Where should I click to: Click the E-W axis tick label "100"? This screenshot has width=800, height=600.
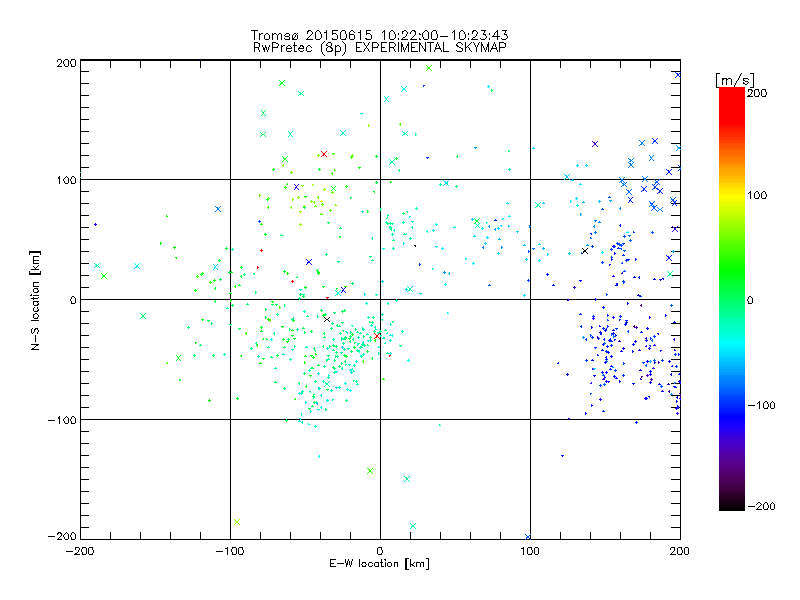pos(530,551)
